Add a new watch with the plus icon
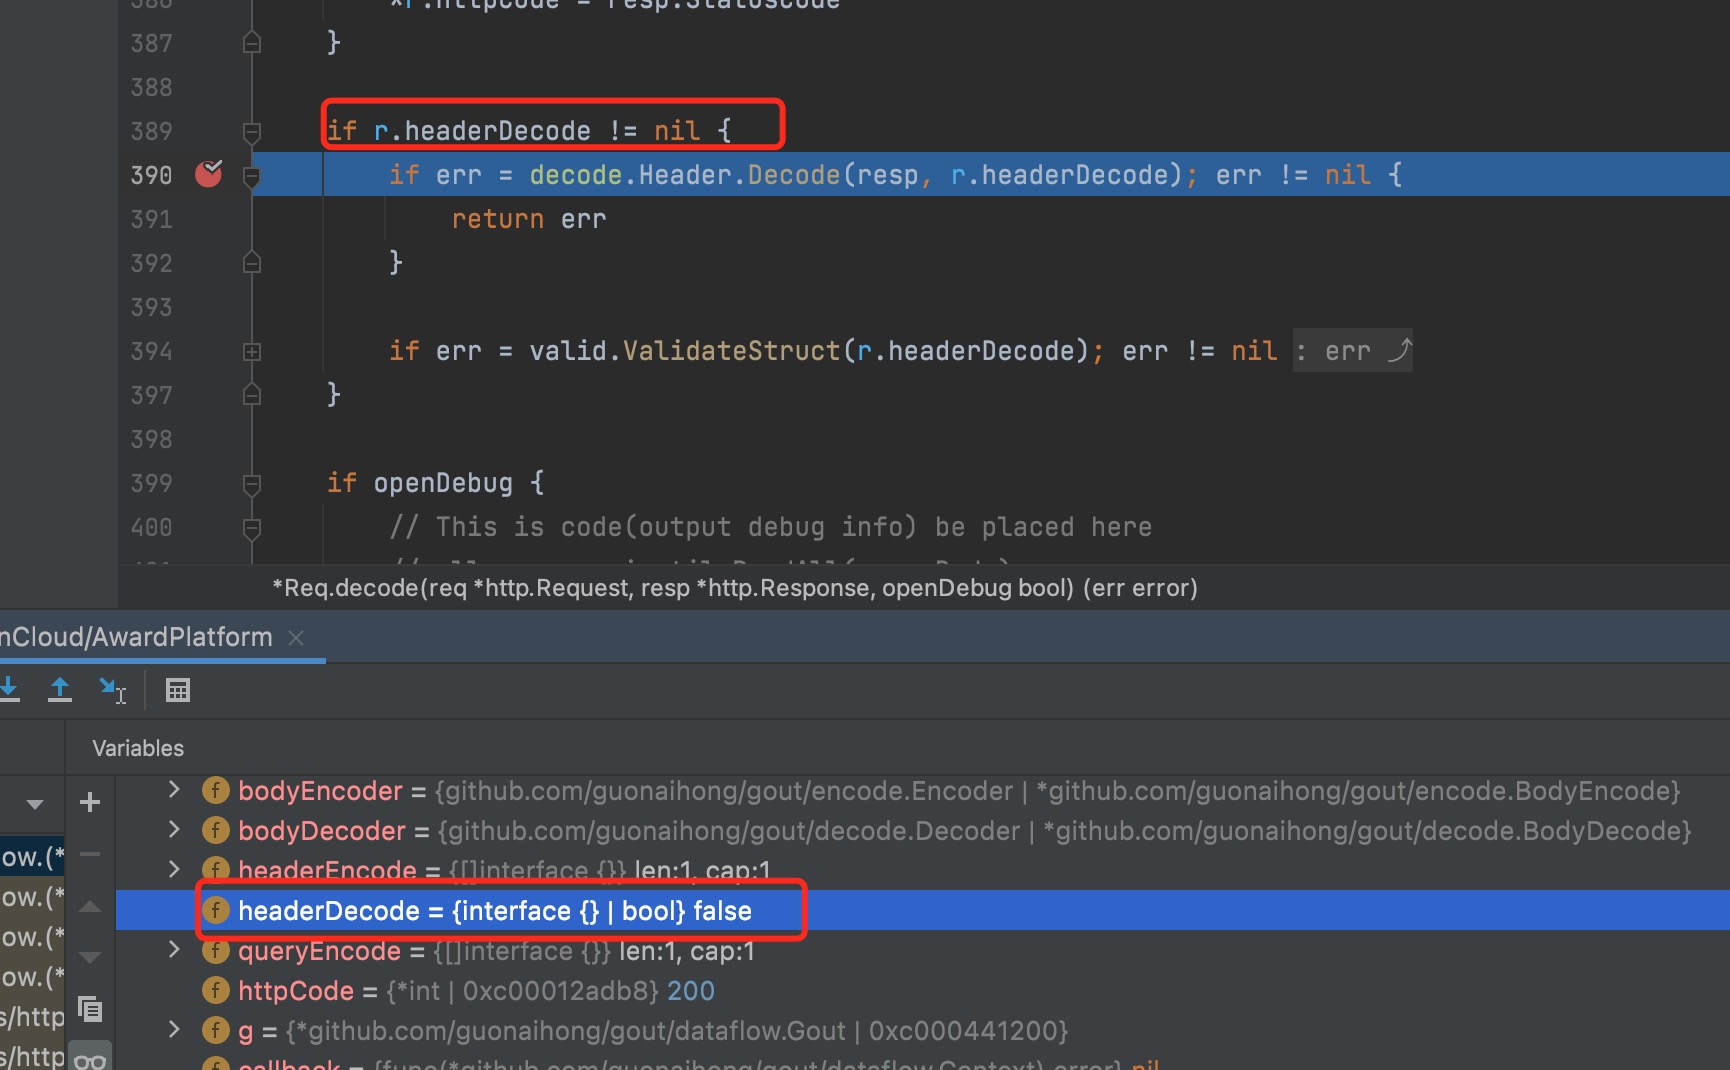 pyautogui.click(x=90, y=802)
